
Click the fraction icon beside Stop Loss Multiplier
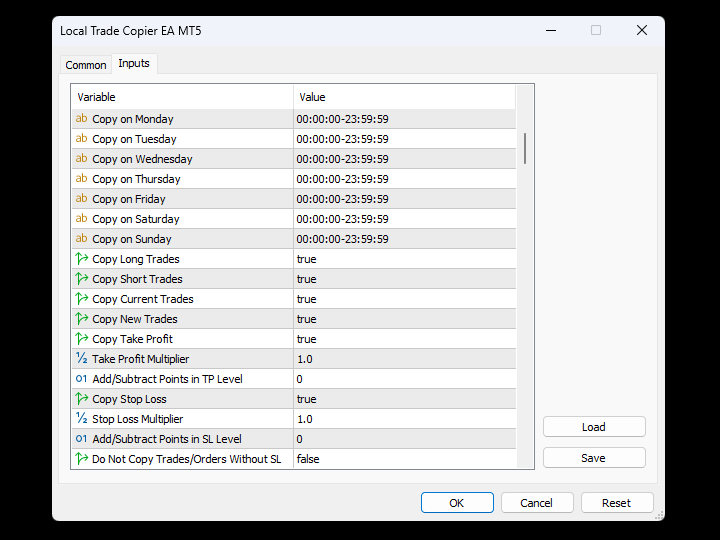tap(82, 419)
